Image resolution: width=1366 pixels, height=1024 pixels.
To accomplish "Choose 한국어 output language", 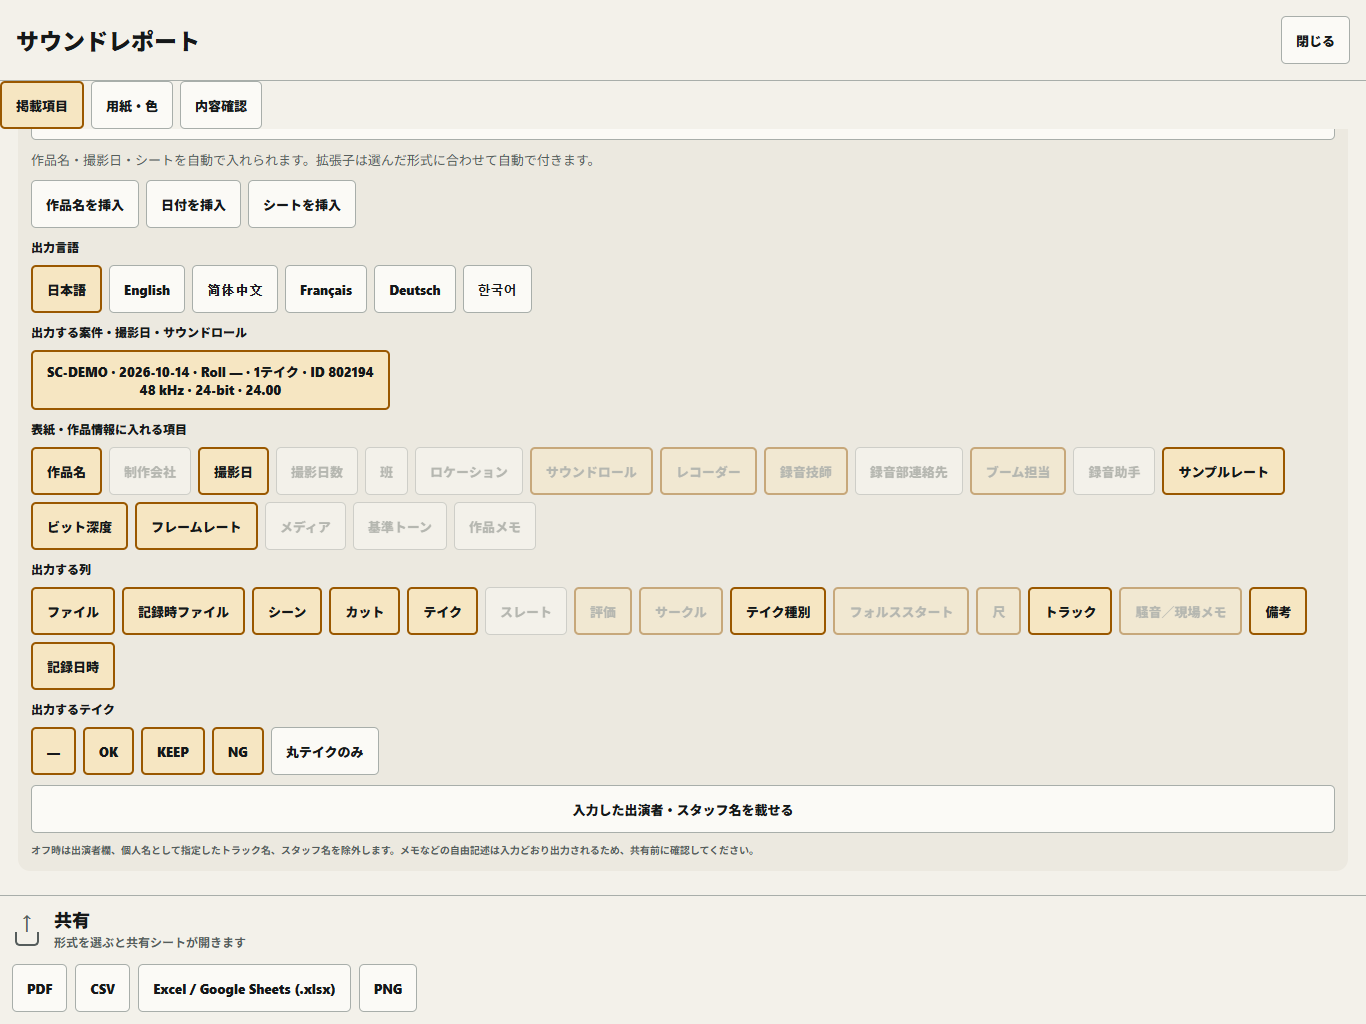I will click(497, 289).
